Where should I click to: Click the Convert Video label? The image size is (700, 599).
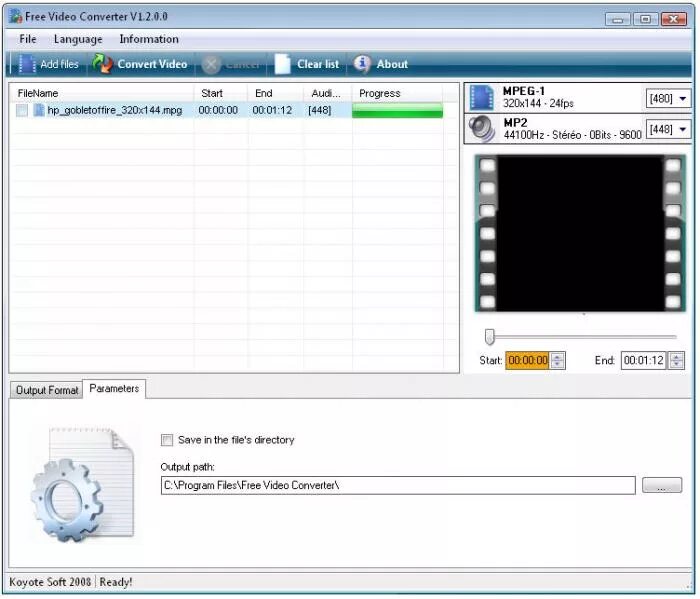[x=152, y=64]
